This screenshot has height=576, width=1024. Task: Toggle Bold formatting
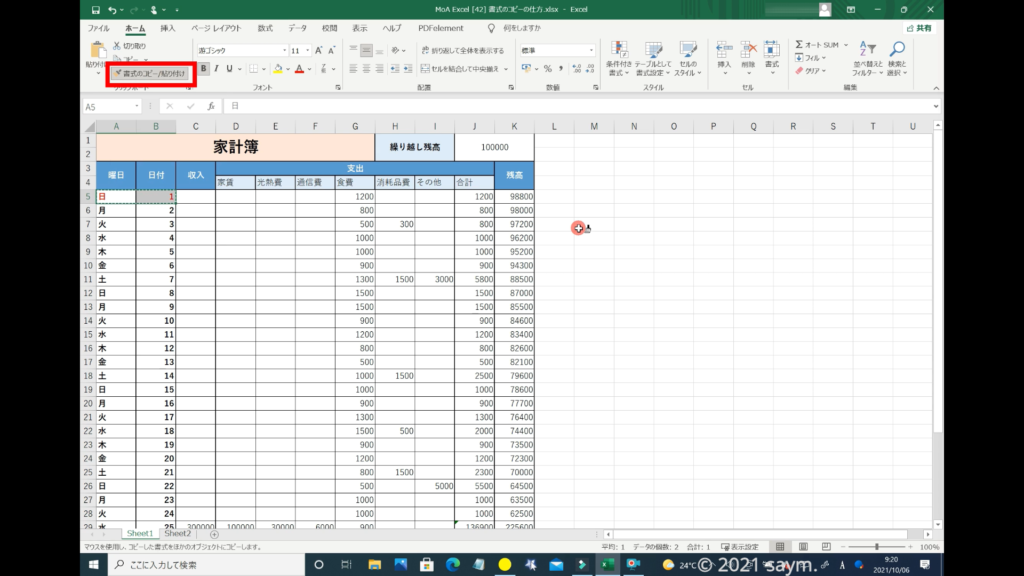[204, 69]
